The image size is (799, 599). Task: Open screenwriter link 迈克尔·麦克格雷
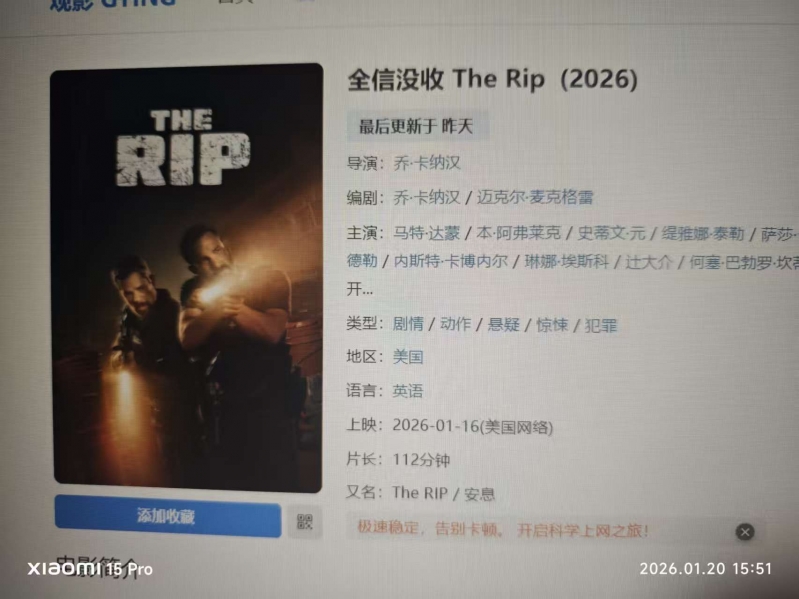pos(535,197)
